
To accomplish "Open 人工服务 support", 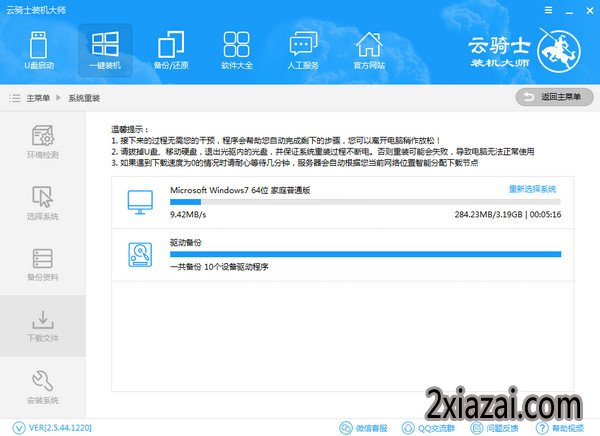I will tap(303, 51).
